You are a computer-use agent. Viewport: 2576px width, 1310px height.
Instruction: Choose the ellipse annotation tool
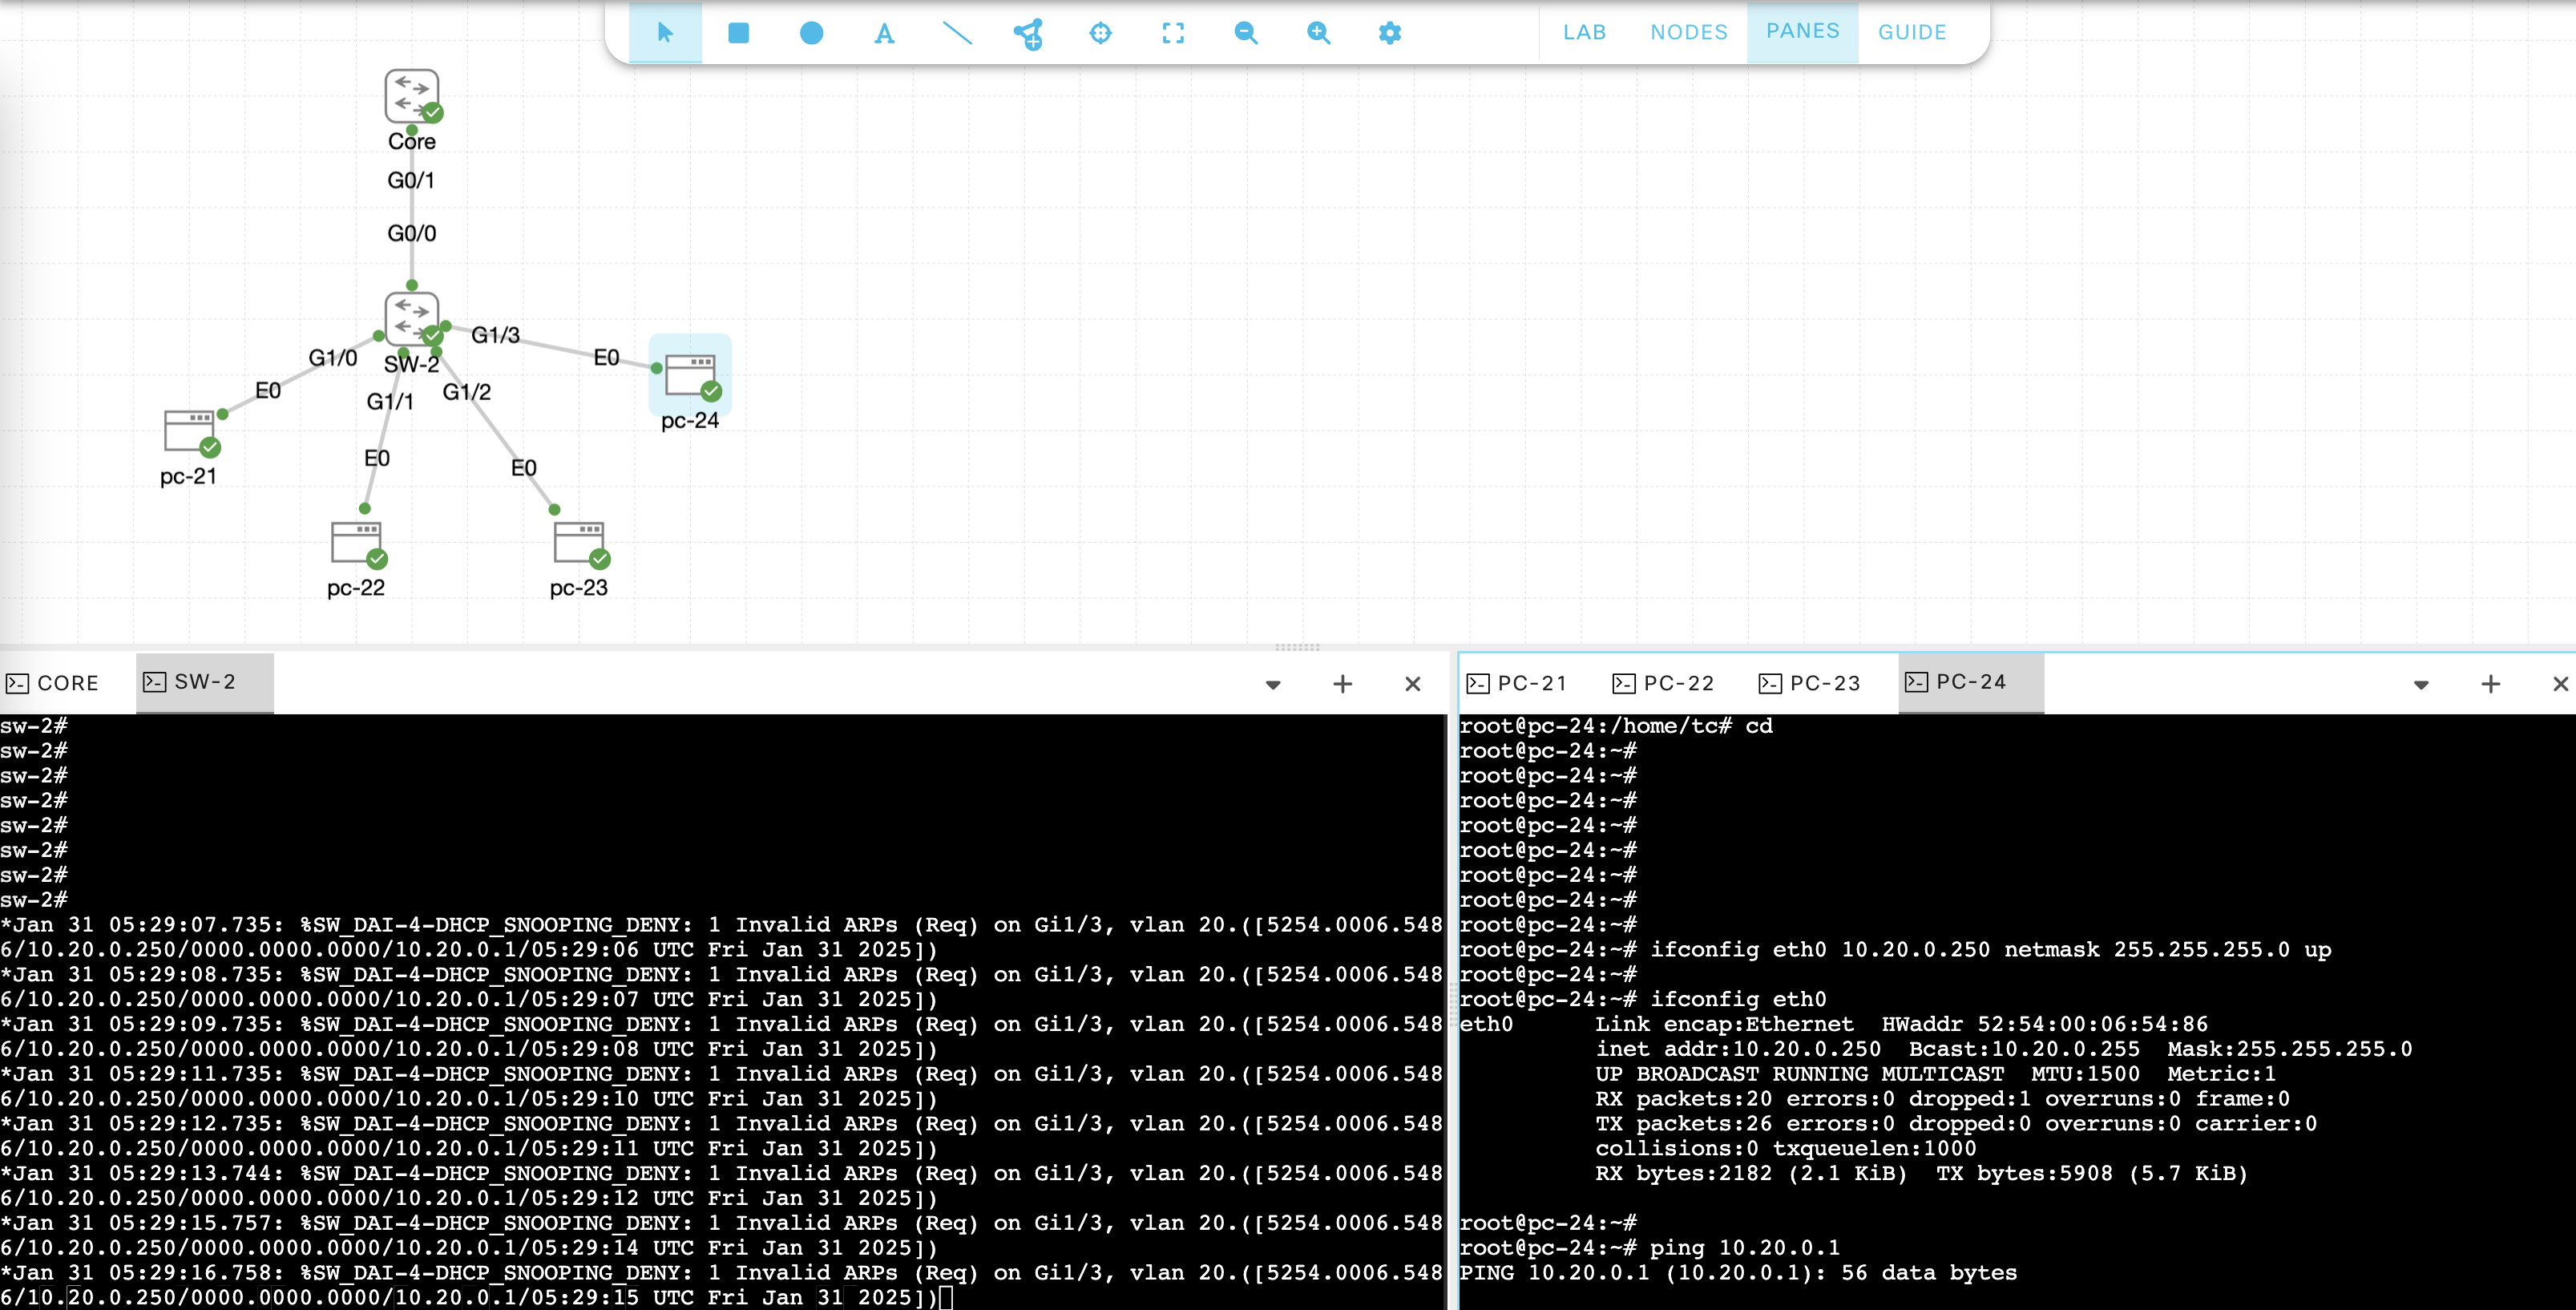(x=811, y=33)
